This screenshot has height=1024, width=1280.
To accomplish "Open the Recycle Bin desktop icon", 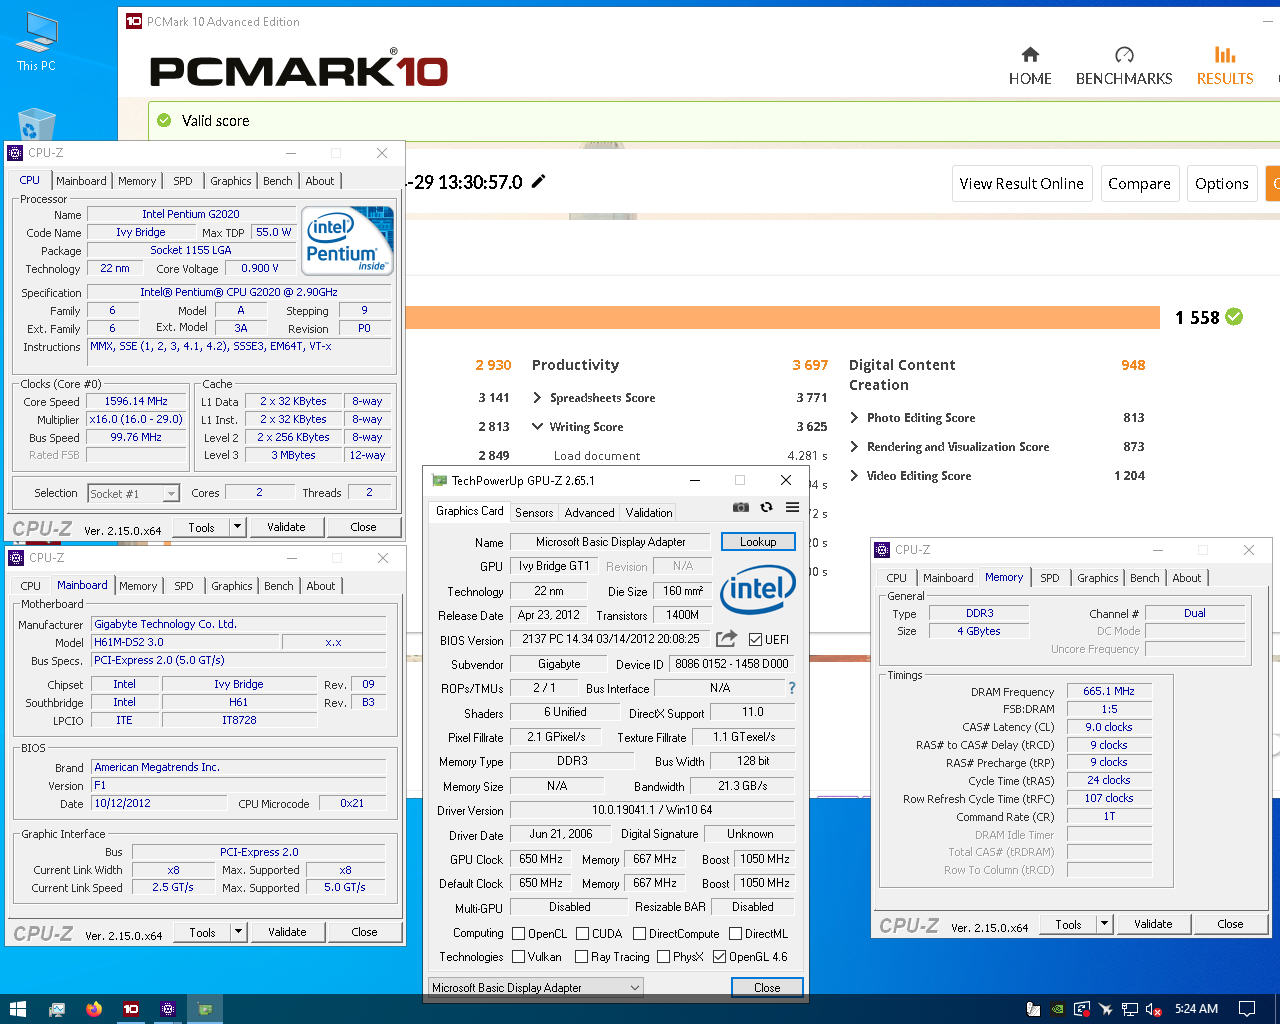I will click(36, 126).
